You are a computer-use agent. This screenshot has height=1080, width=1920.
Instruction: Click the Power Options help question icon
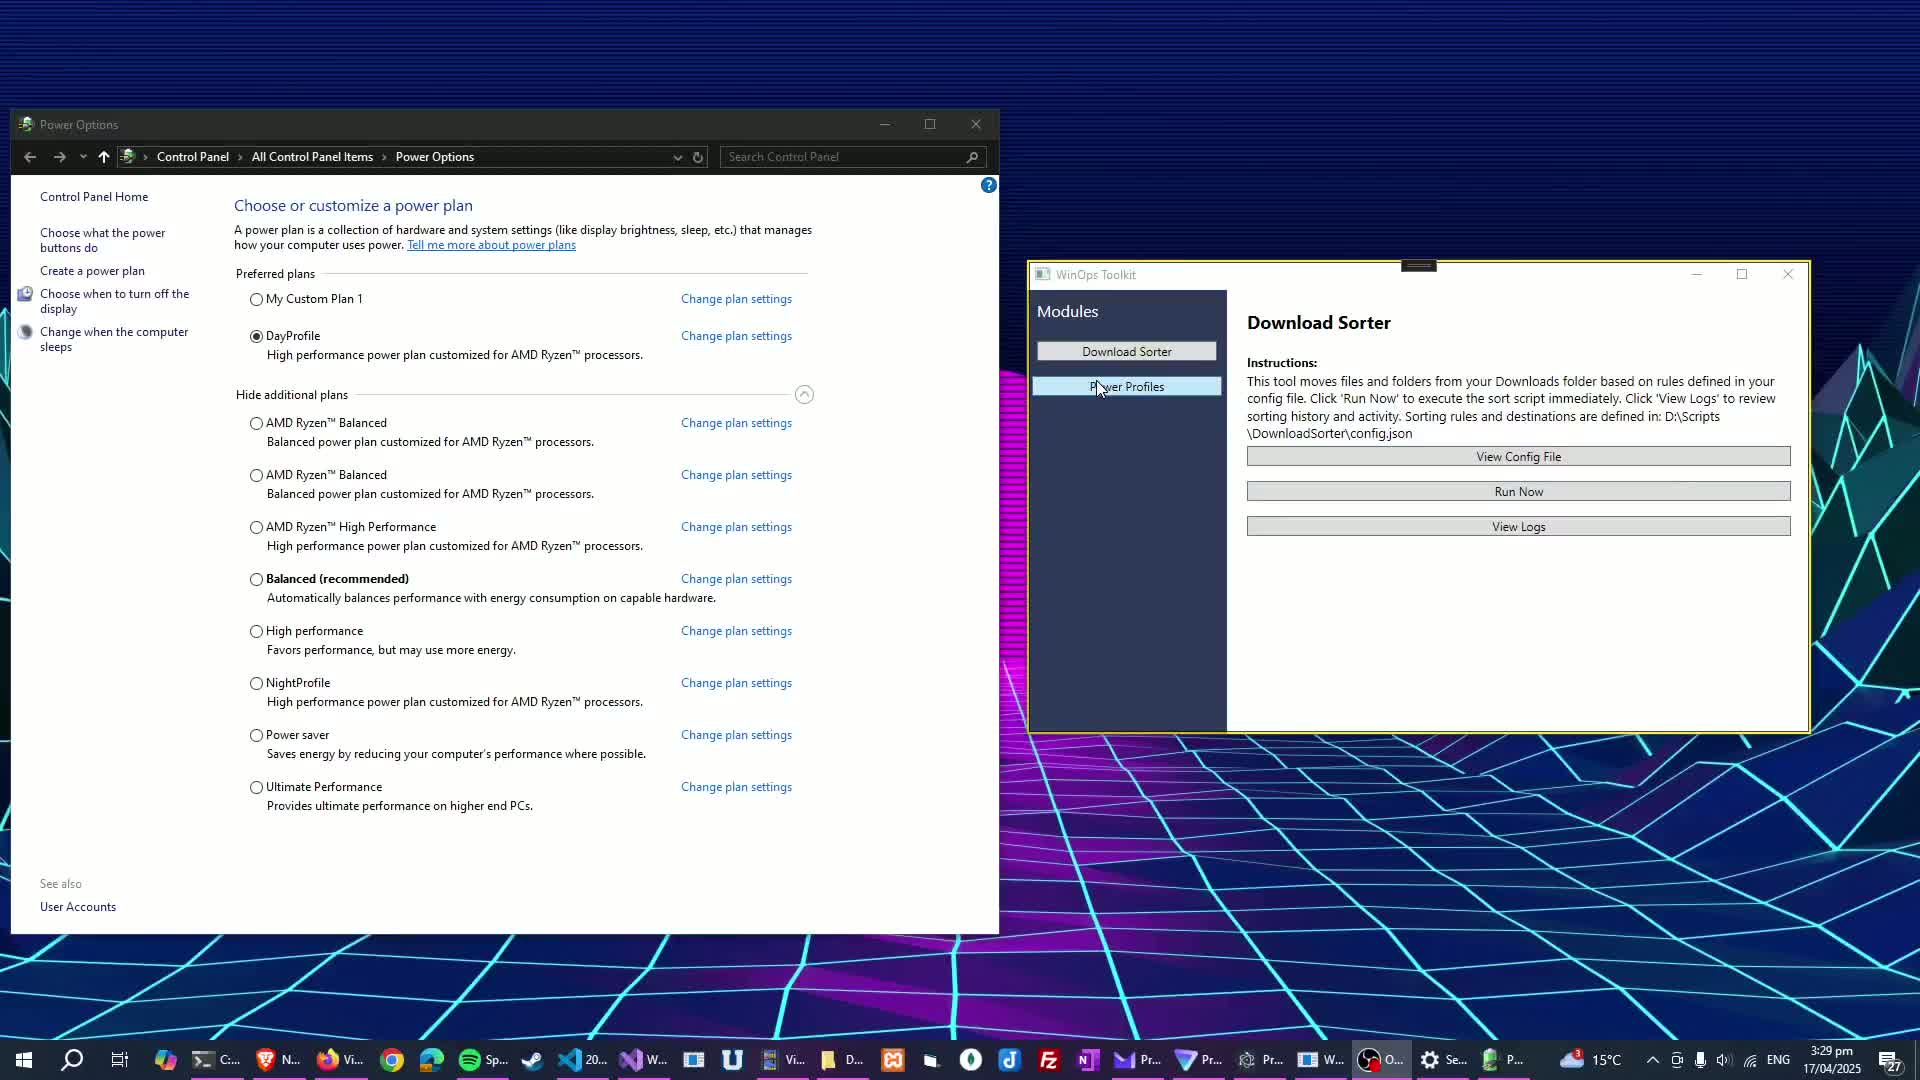coord(988,185)
